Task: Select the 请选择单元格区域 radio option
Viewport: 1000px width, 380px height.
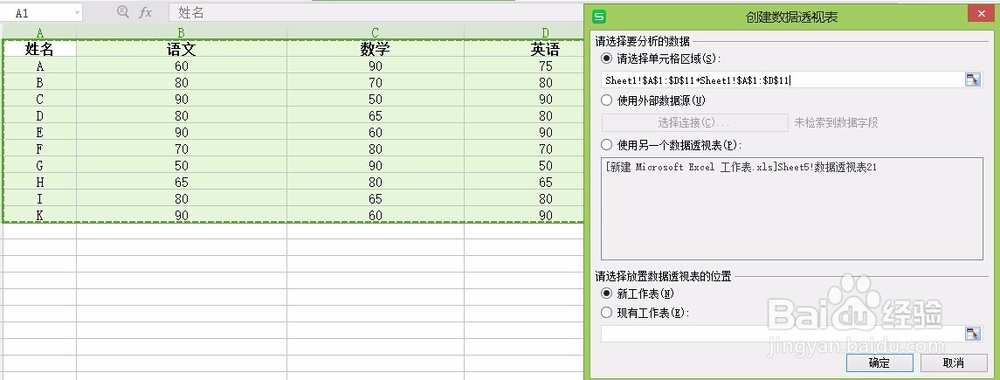Action: 606,59
